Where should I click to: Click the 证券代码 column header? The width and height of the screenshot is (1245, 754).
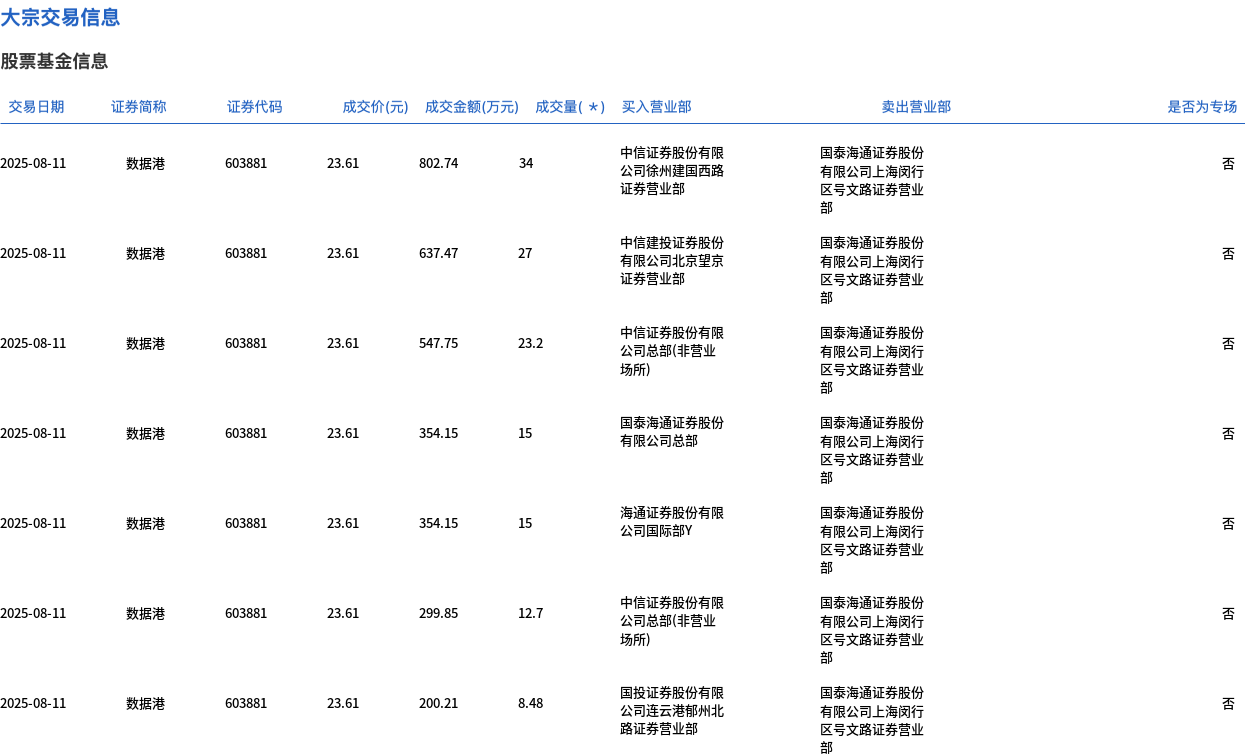pos(255,107)
